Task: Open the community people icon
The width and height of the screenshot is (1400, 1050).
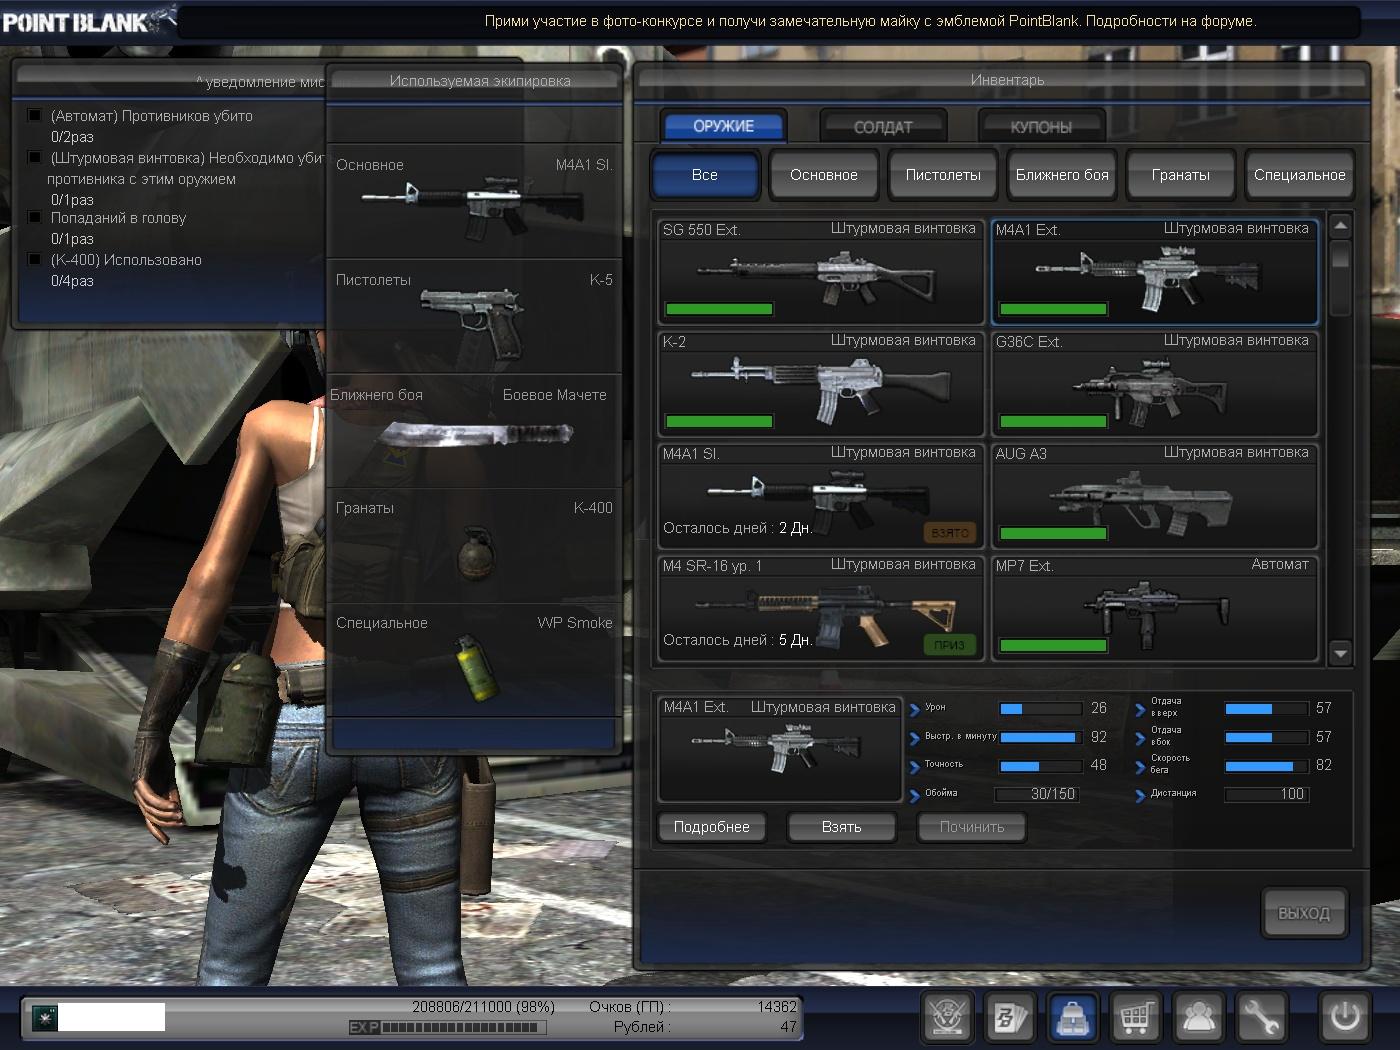Action: coord(1198,1018)
